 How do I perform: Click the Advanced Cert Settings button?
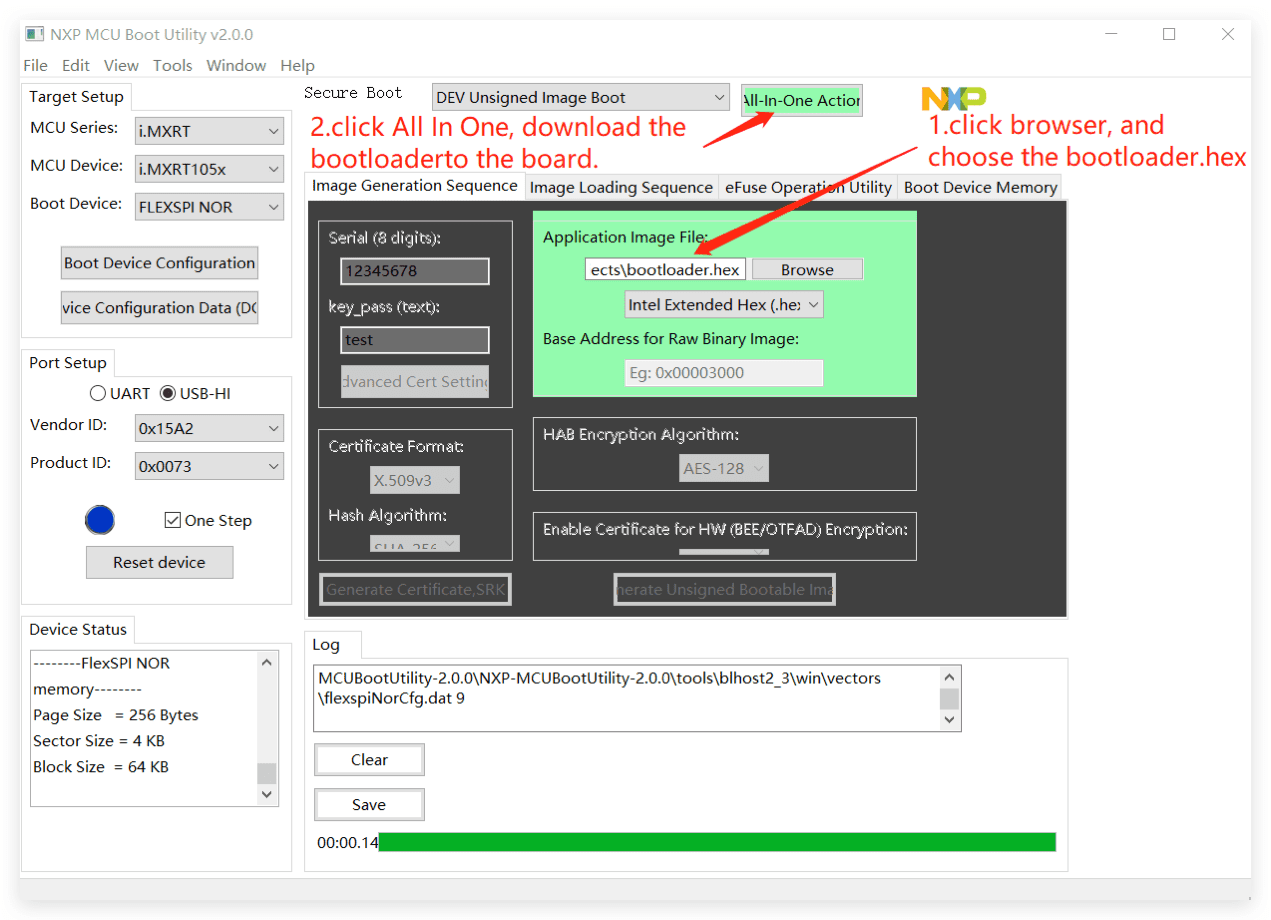tap(415, 382)
